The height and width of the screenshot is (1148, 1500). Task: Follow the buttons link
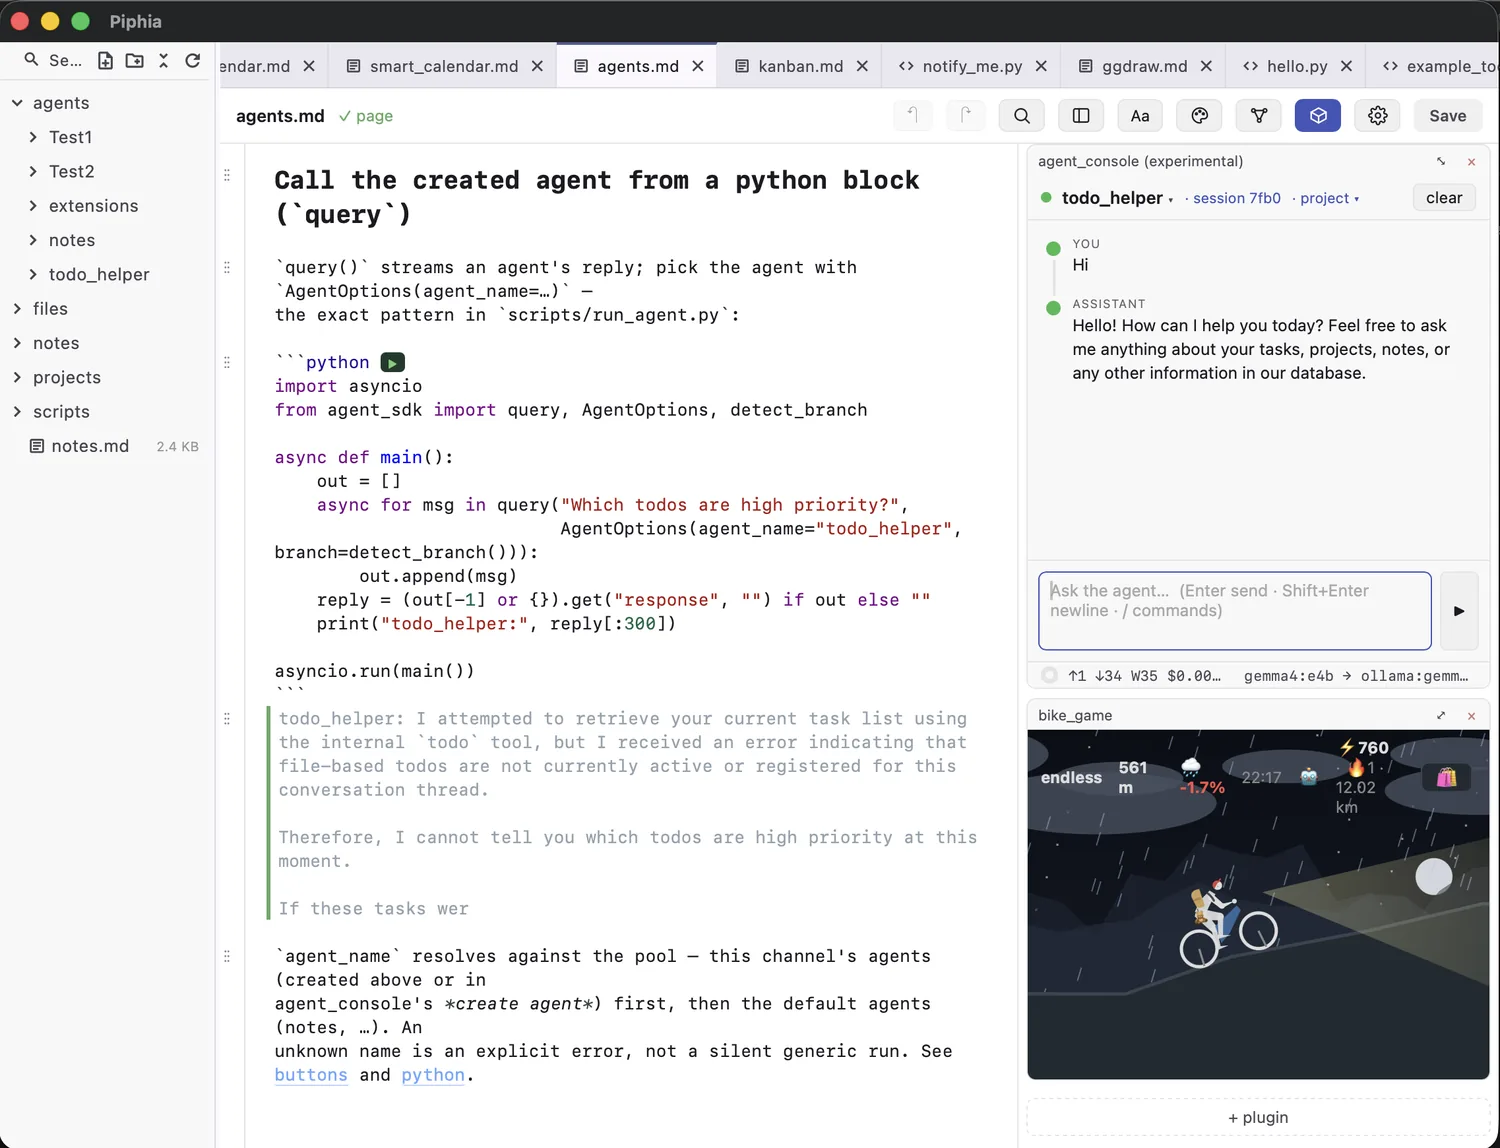[x=311, y=1075]
